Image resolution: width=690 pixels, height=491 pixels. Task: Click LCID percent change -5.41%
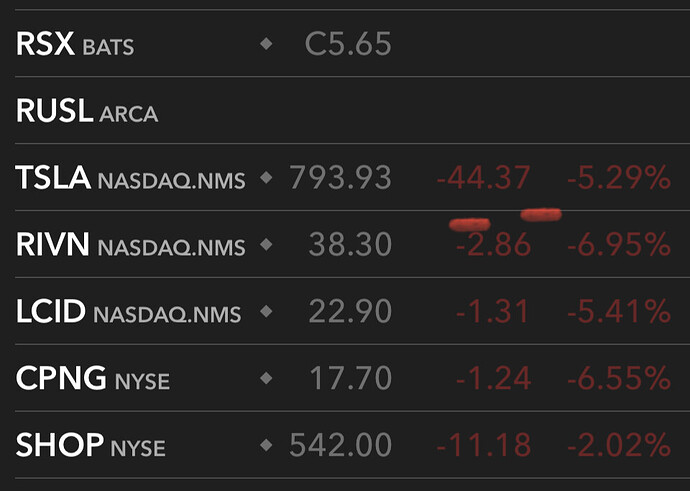tap(619, 311)
